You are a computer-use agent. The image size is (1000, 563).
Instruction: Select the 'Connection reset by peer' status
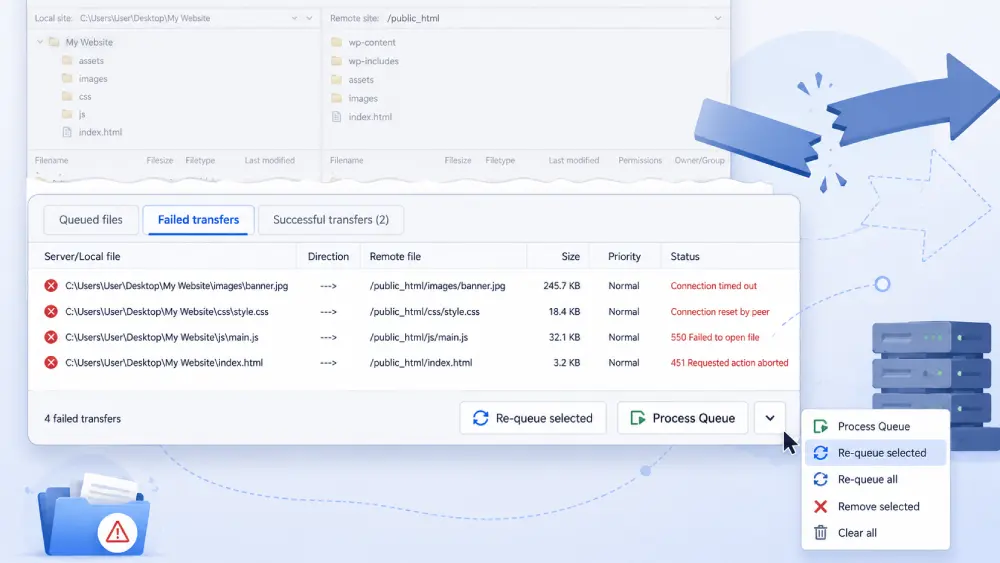click(x=719, y=312)
